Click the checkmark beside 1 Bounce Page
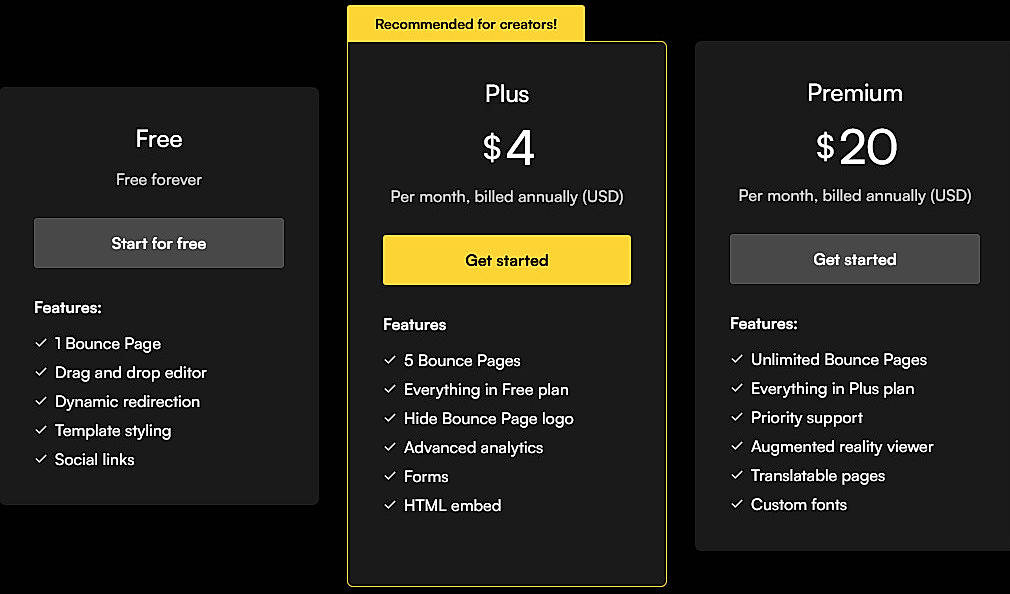This screenshot has height=594, width=1010. pos(41,343)
